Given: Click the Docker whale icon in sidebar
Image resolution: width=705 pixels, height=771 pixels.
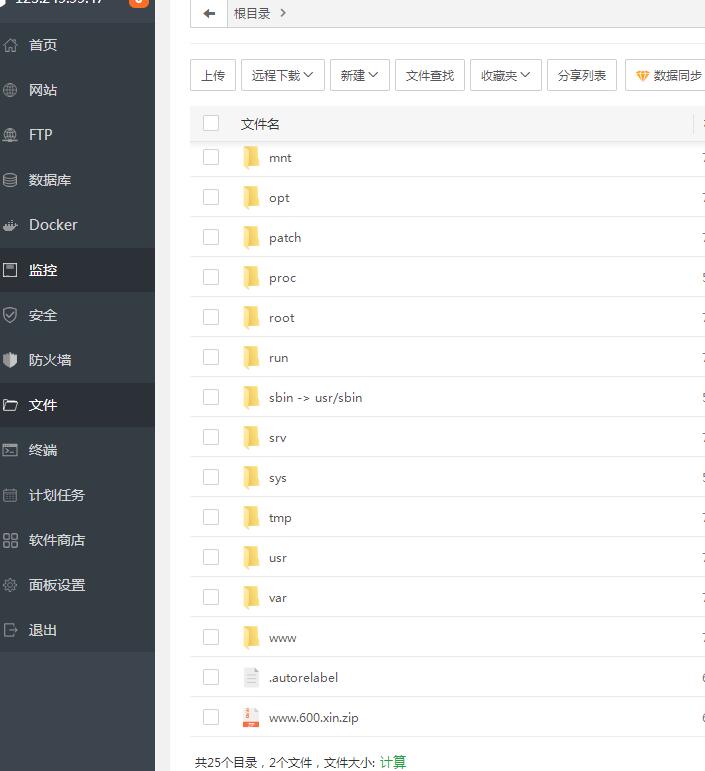Looking at the screenshot, I should [11, 225].
